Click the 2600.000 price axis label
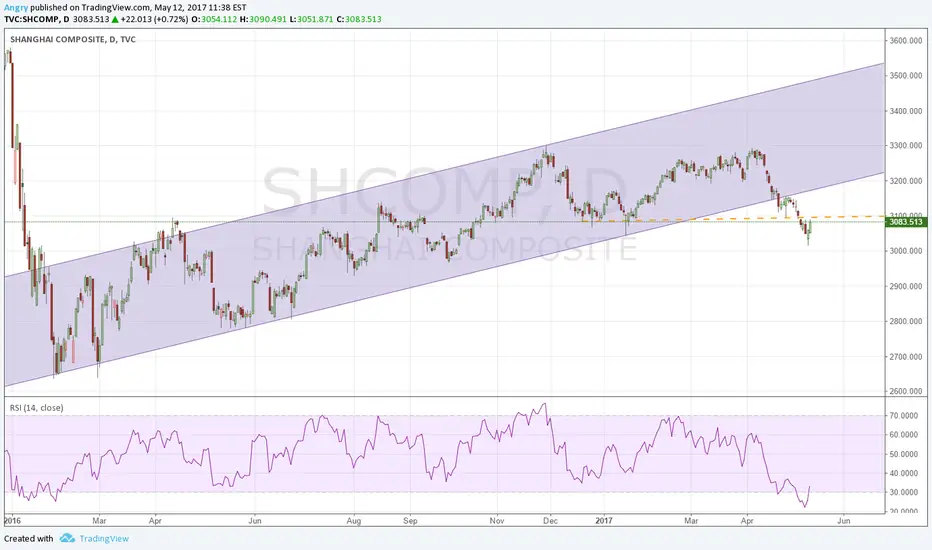 906,391
